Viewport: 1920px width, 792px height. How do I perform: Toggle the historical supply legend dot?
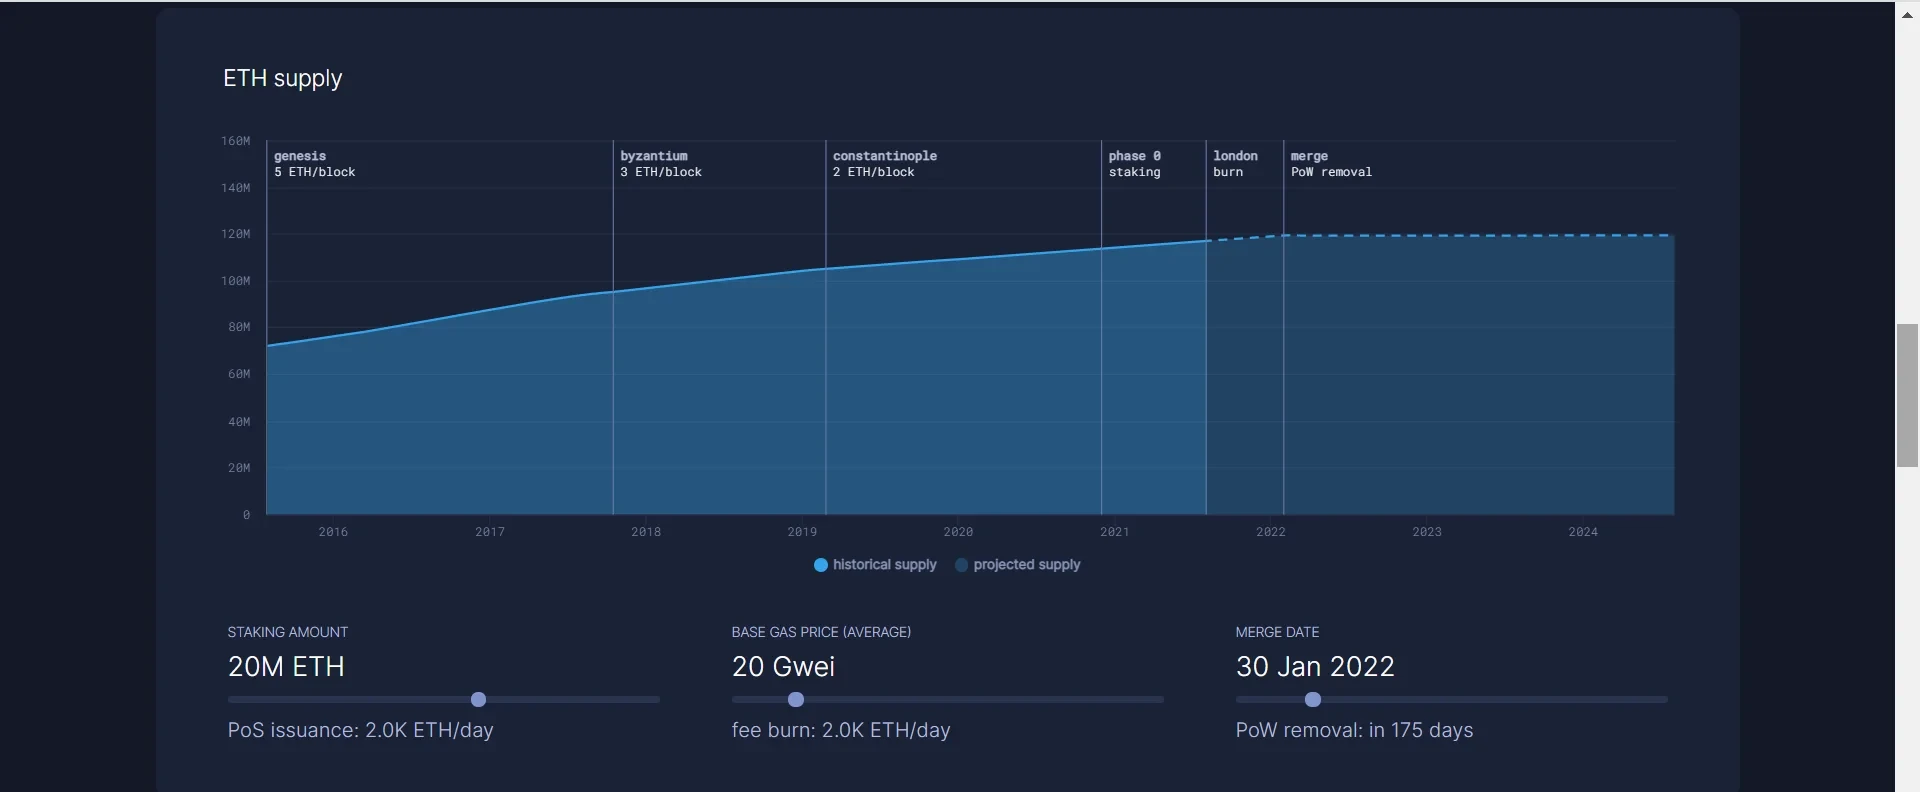[820, 565]
